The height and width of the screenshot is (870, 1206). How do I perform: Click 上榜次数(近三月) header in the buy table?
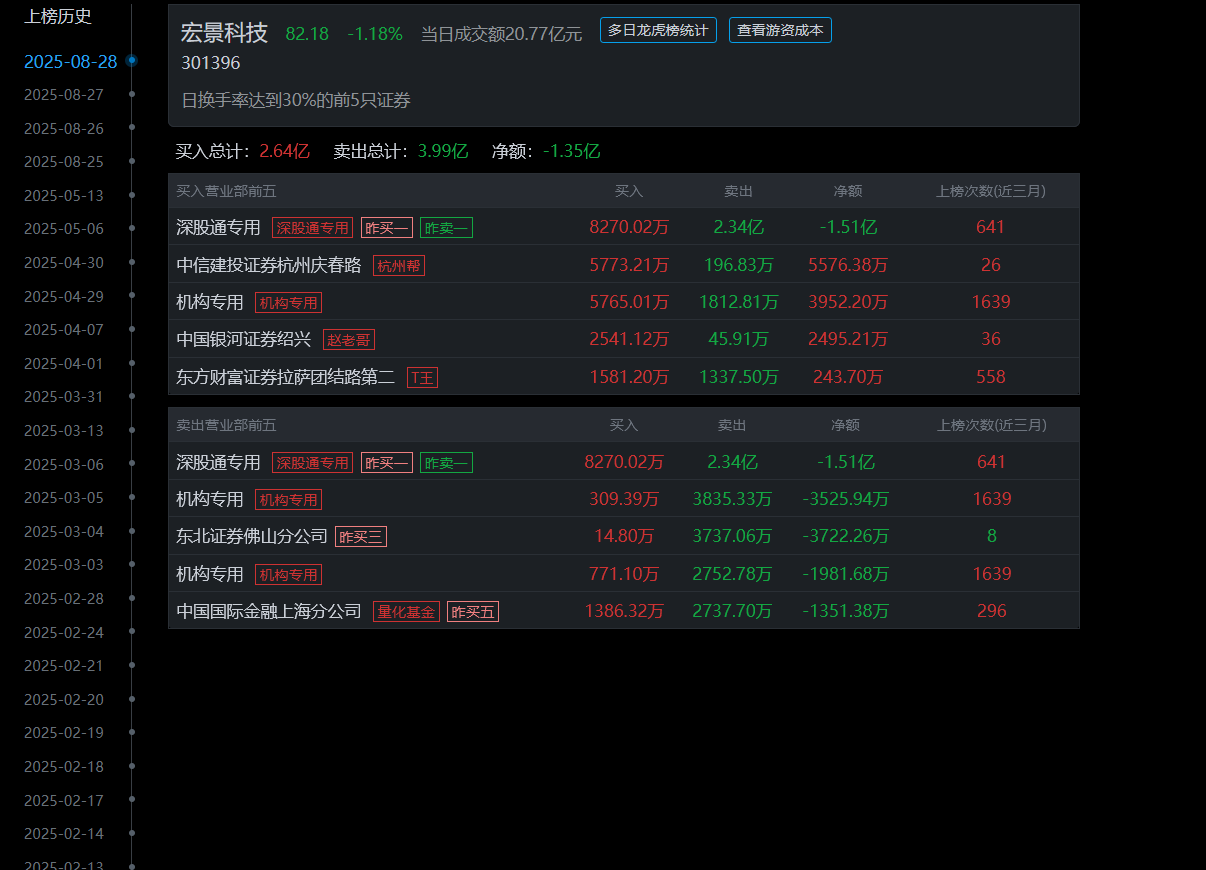pyautogui.click(x=991, y=191)
